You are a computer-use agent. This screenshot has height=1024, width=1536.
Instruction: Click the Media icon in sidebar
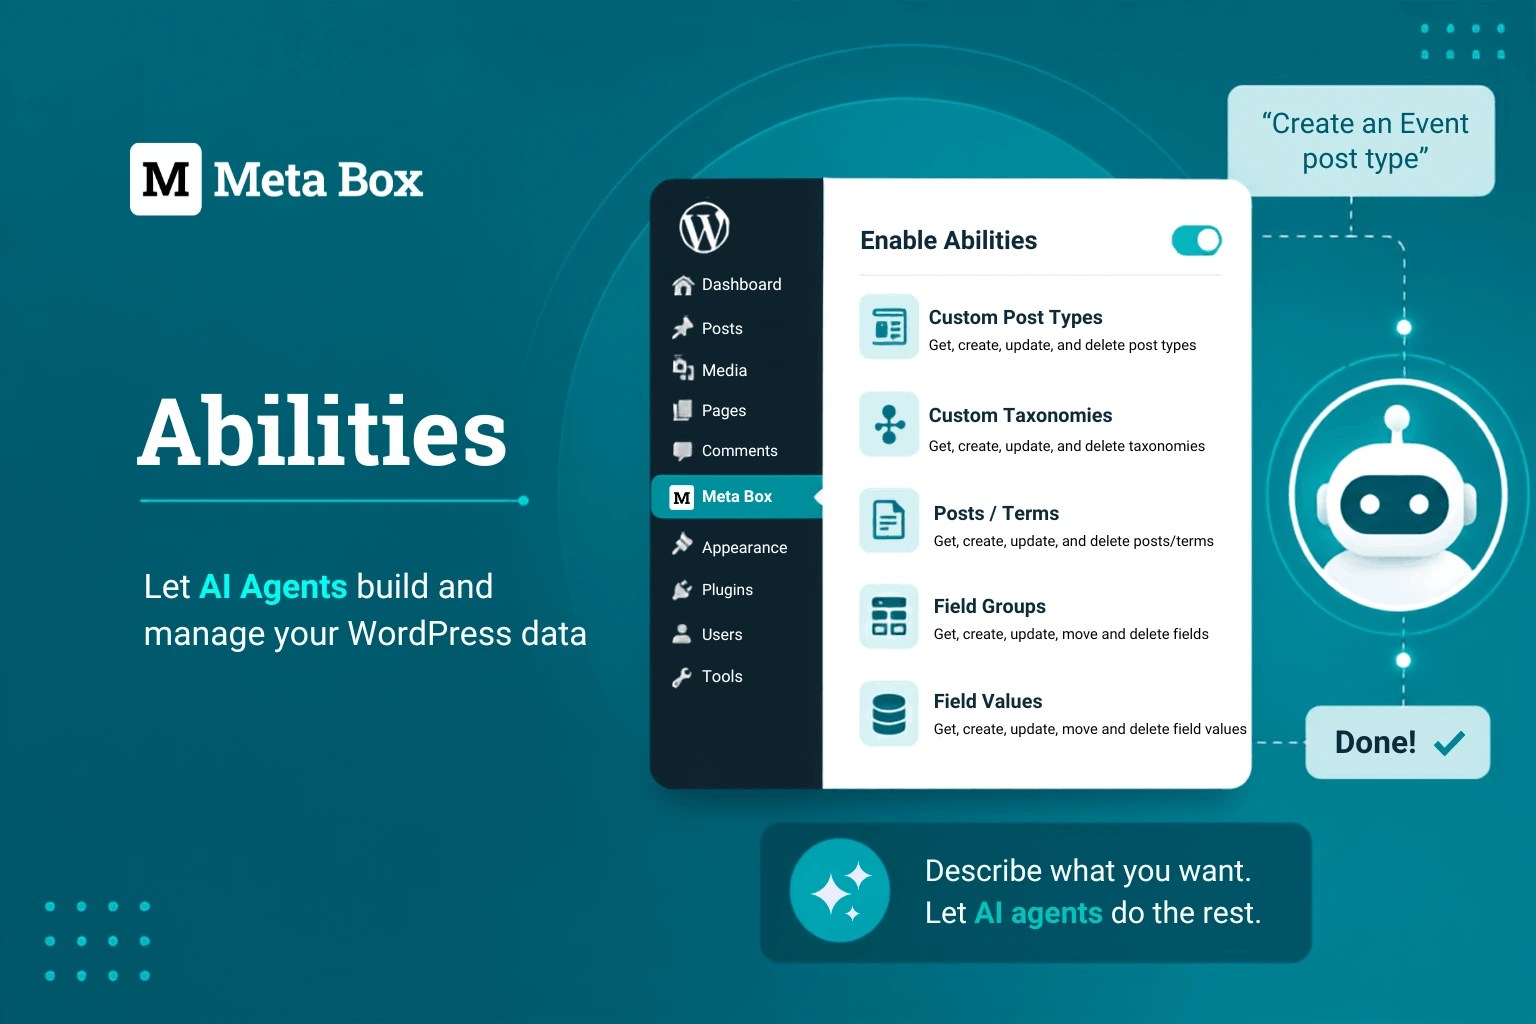683,369
